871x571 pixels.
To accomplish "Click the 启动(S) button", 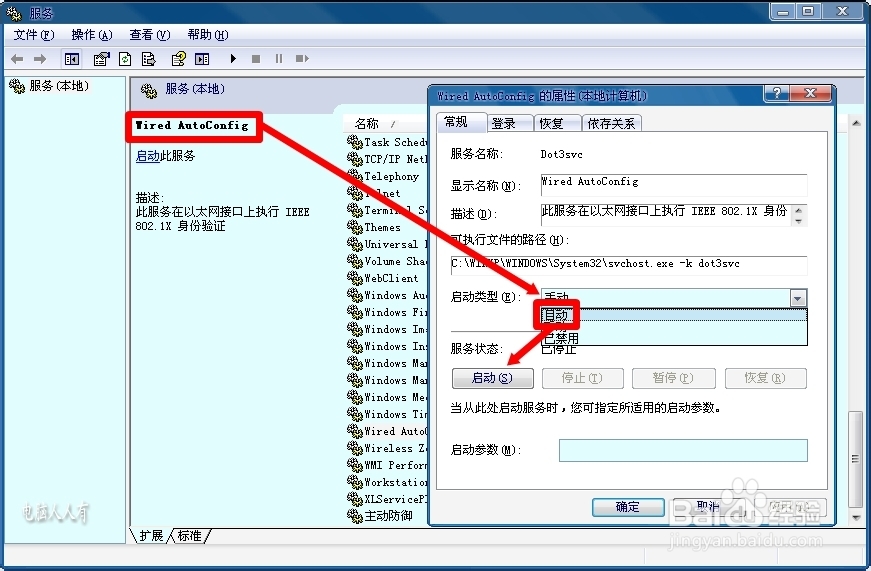I will pyautogui.click(x=492, y=378).
